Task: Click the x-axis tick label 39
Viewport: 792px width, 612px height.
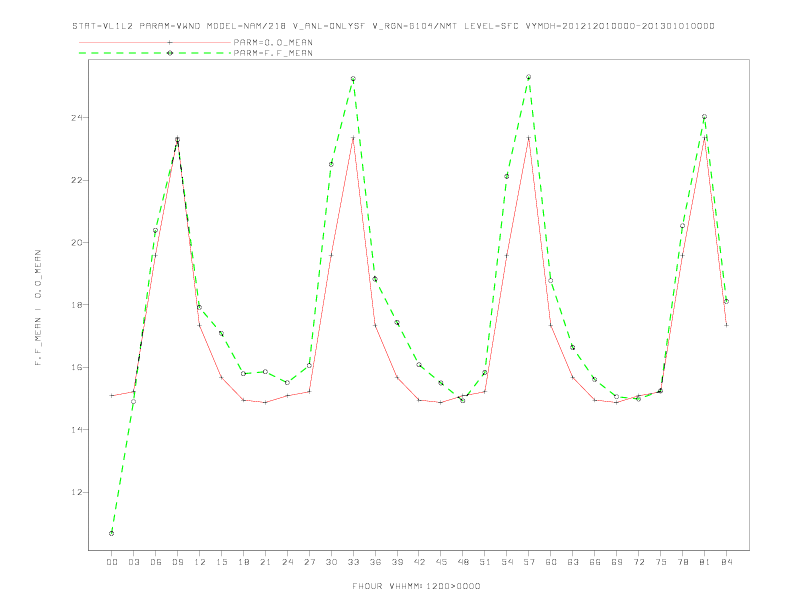Action: (x=397, y=562)
